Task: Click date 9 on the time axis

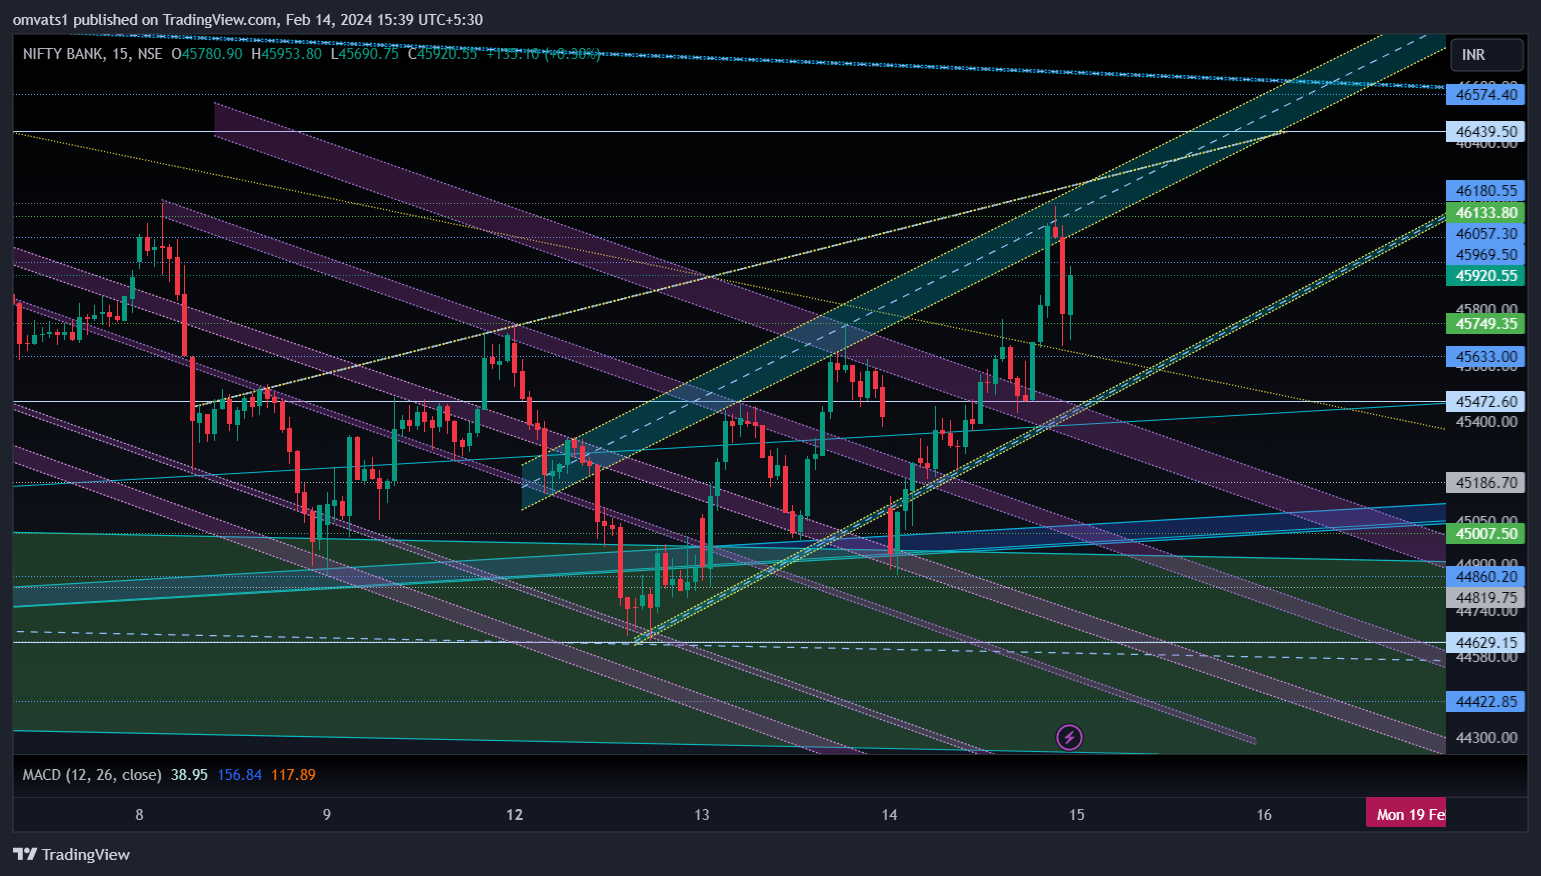Action: [x=327, y=815]
